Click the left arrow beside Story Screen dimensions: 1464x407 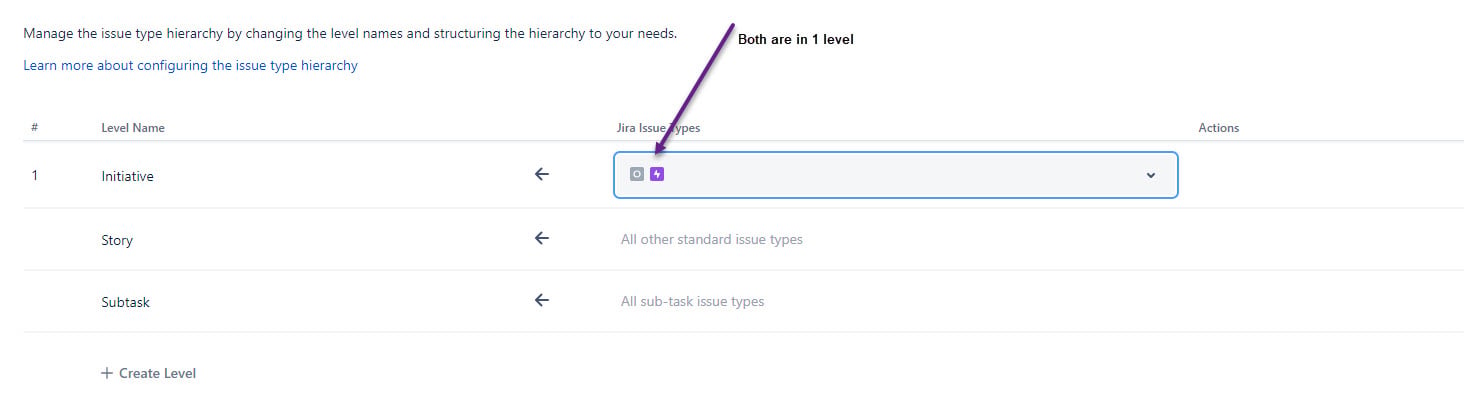tap(542, 238)
